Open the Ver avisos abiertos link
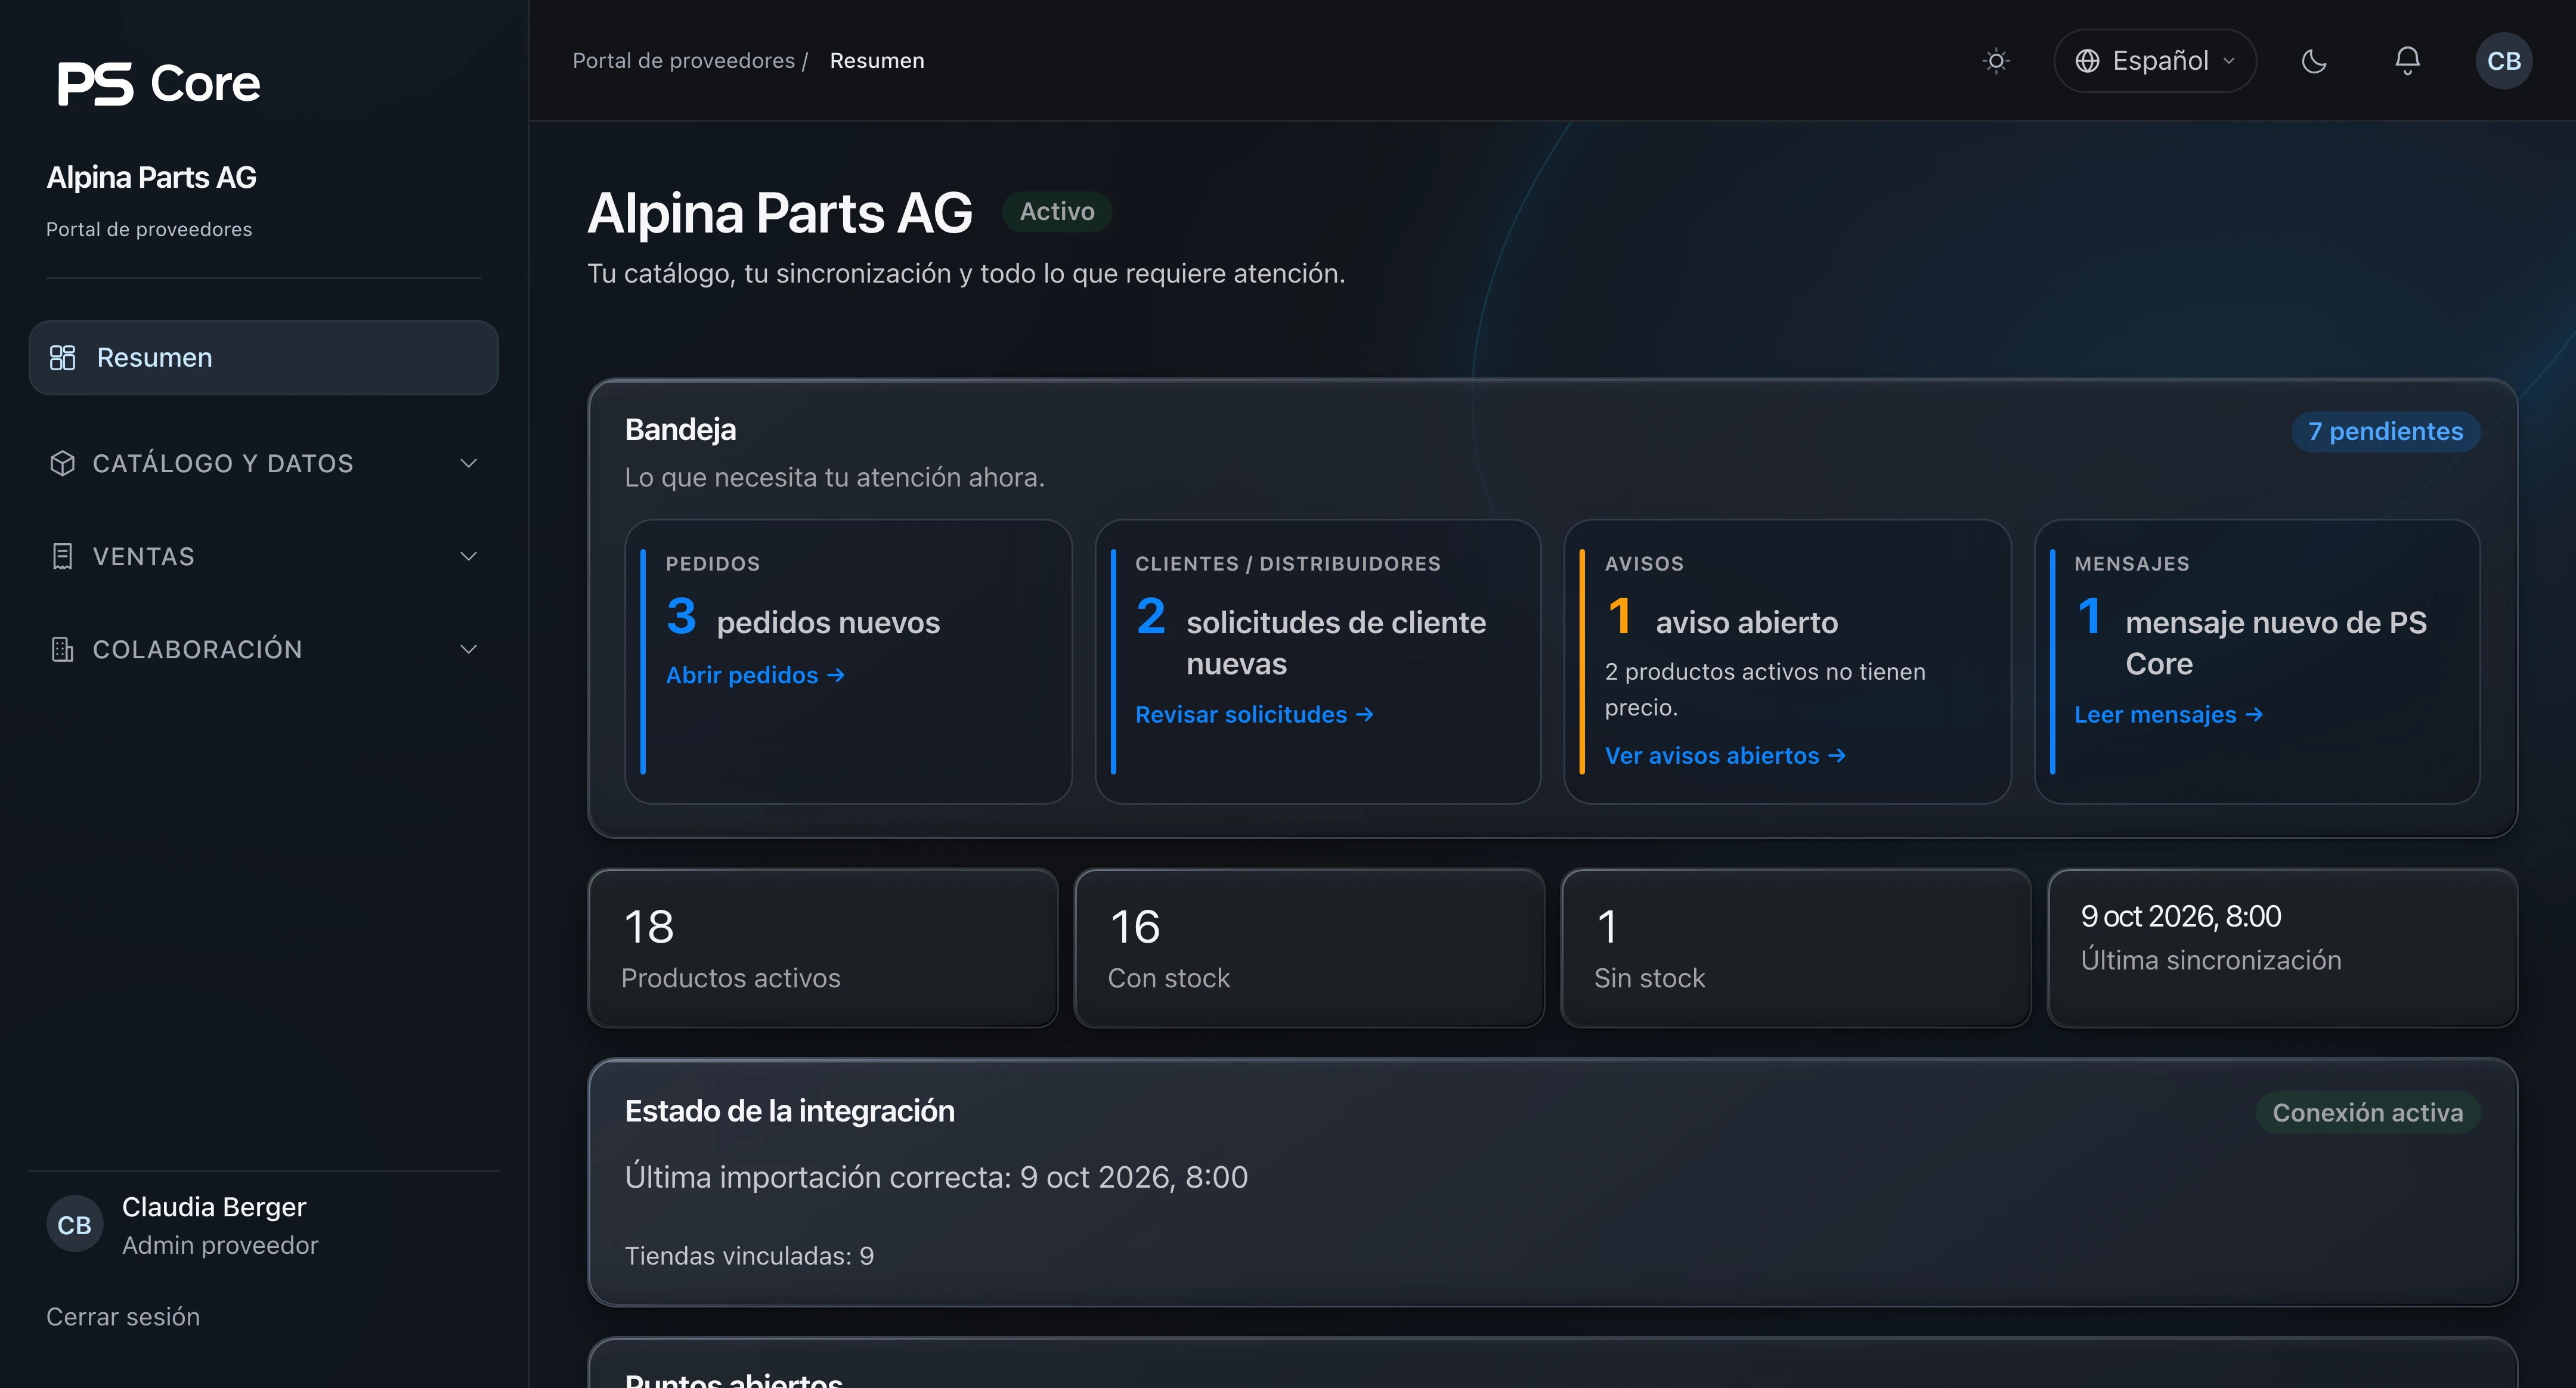2576x1388 pixels. coord(1725,756)
